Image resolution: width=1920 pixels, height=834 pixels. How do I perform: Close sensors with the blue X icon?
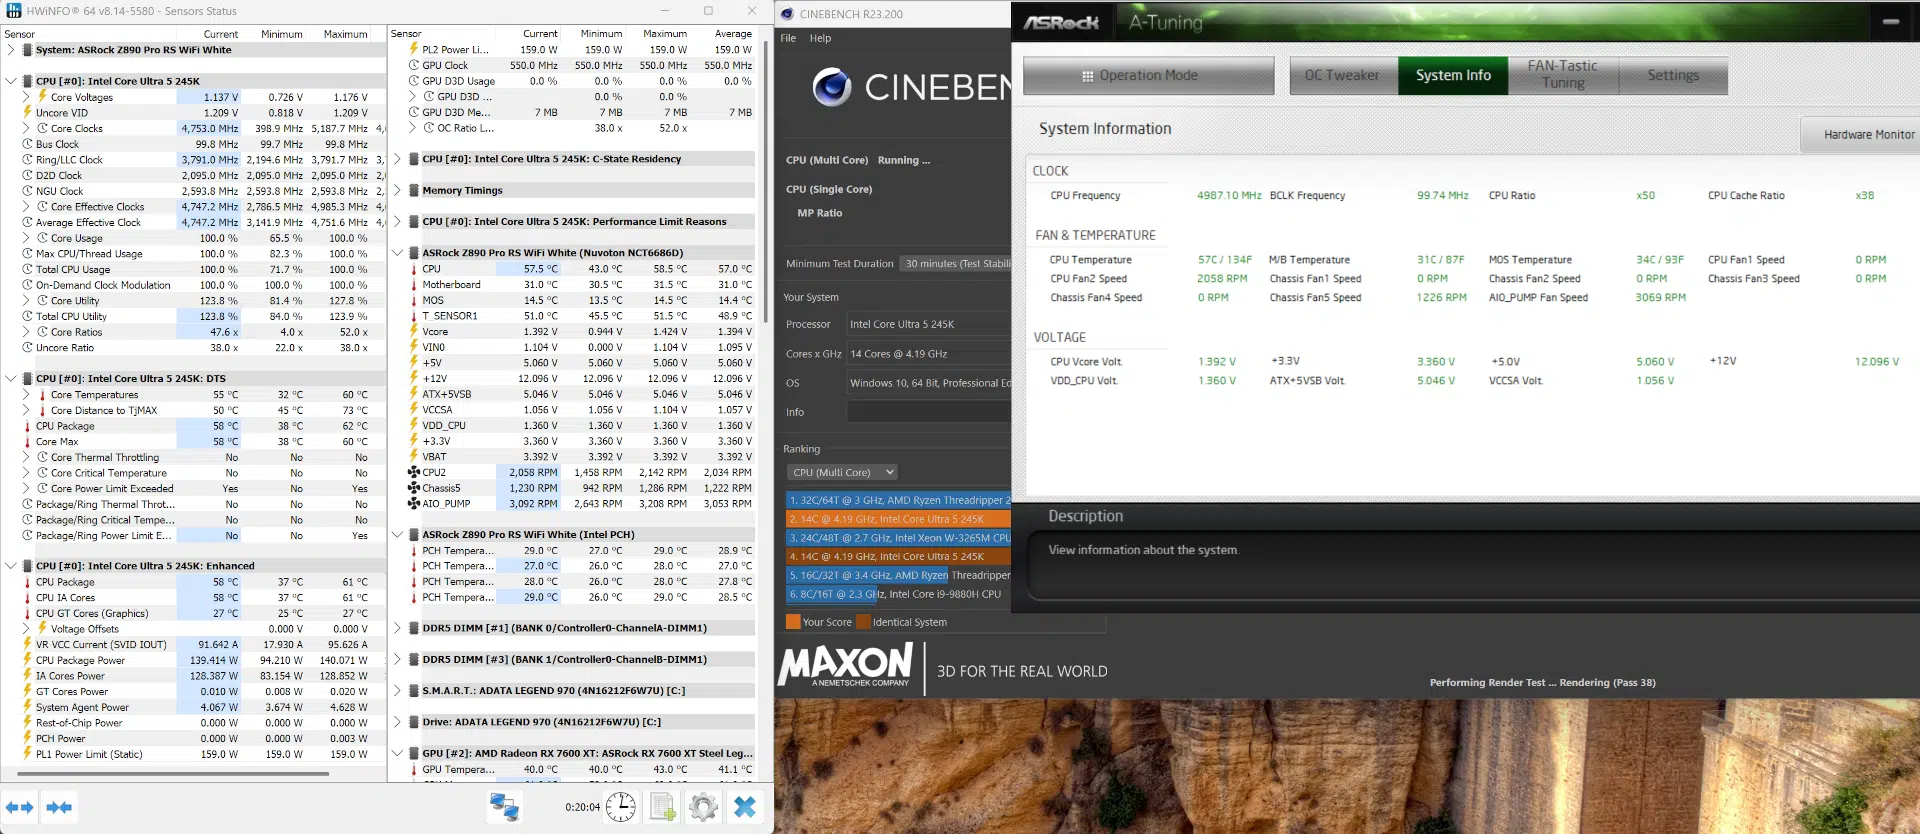pos(745,807)
